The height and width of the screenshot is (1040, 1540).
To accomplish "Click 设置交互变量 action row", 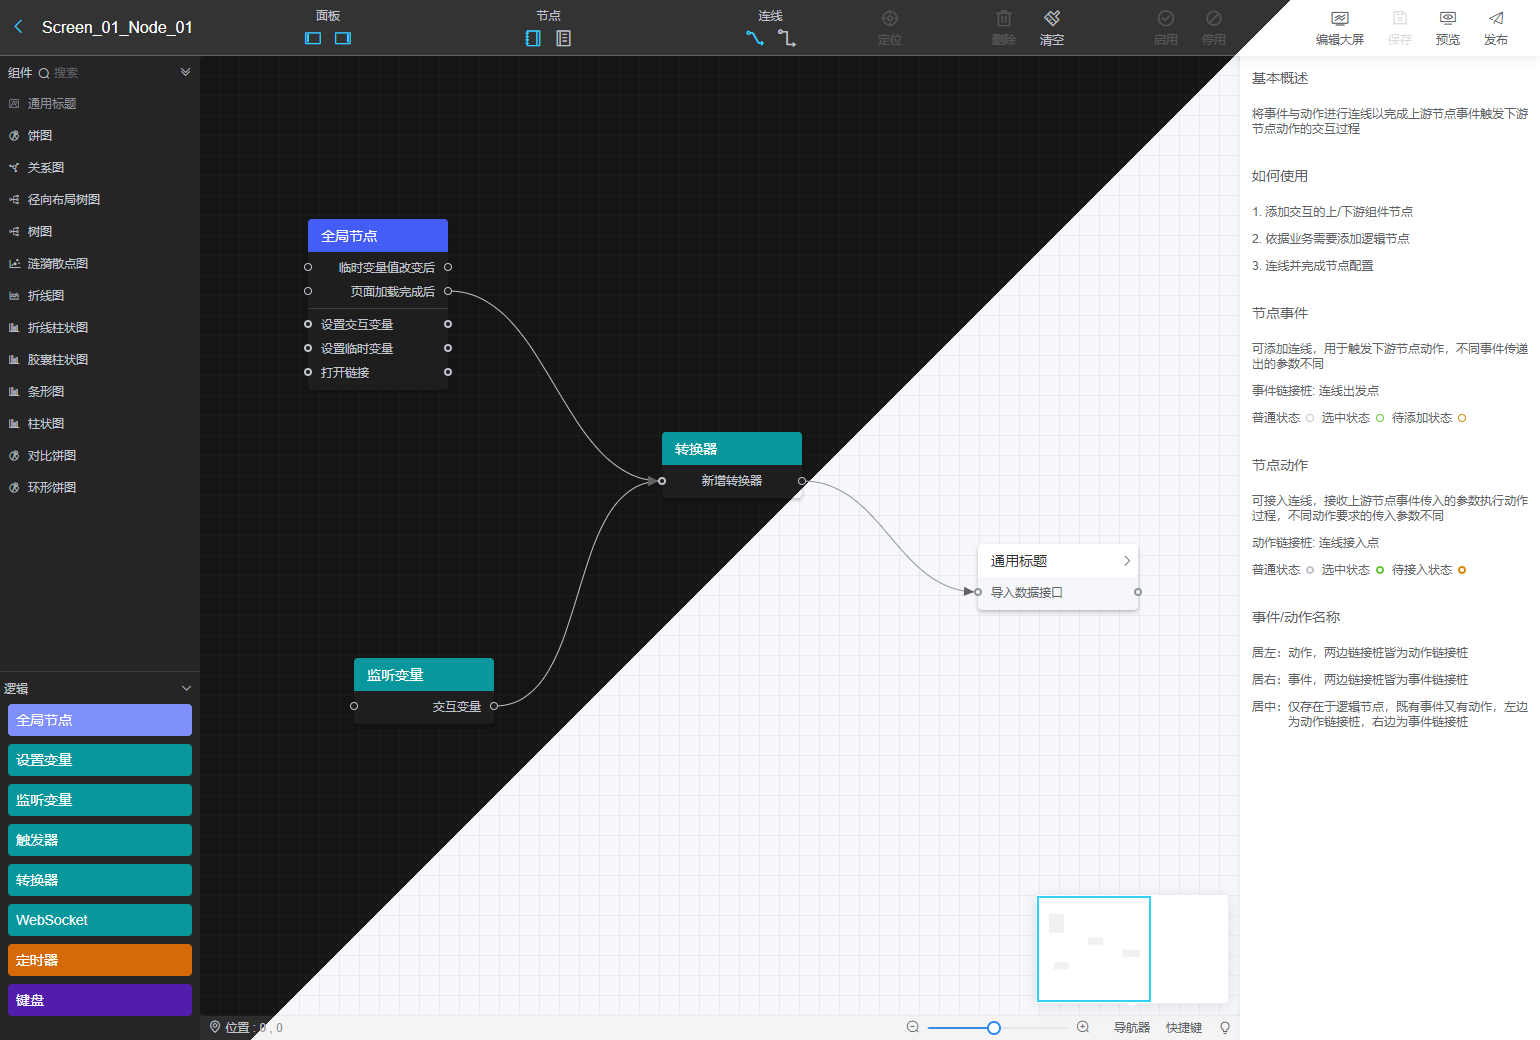I will click(378, 324).
